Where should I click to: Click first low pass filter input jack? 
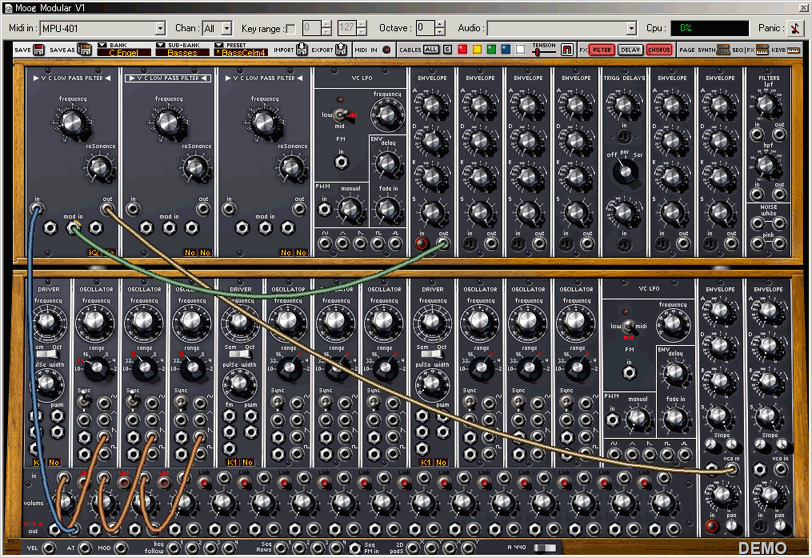pos(37,209)
